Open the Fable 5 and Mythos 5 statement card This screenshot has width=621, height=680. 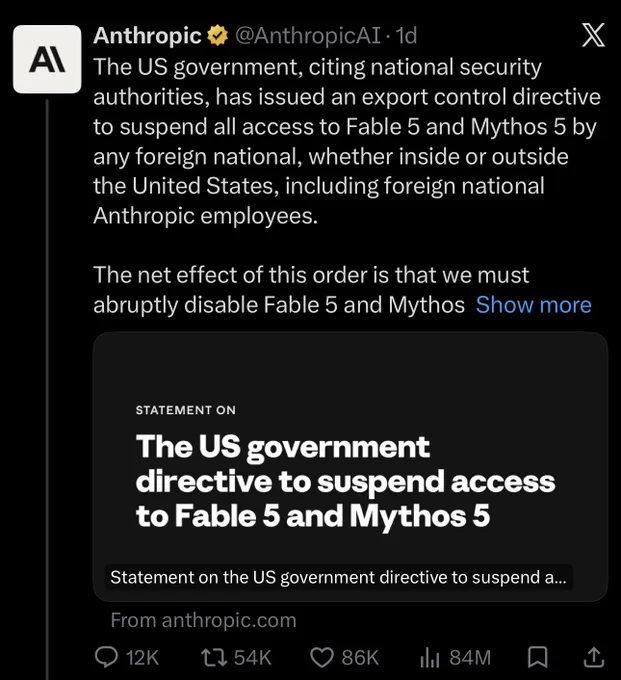pos(350,467)
